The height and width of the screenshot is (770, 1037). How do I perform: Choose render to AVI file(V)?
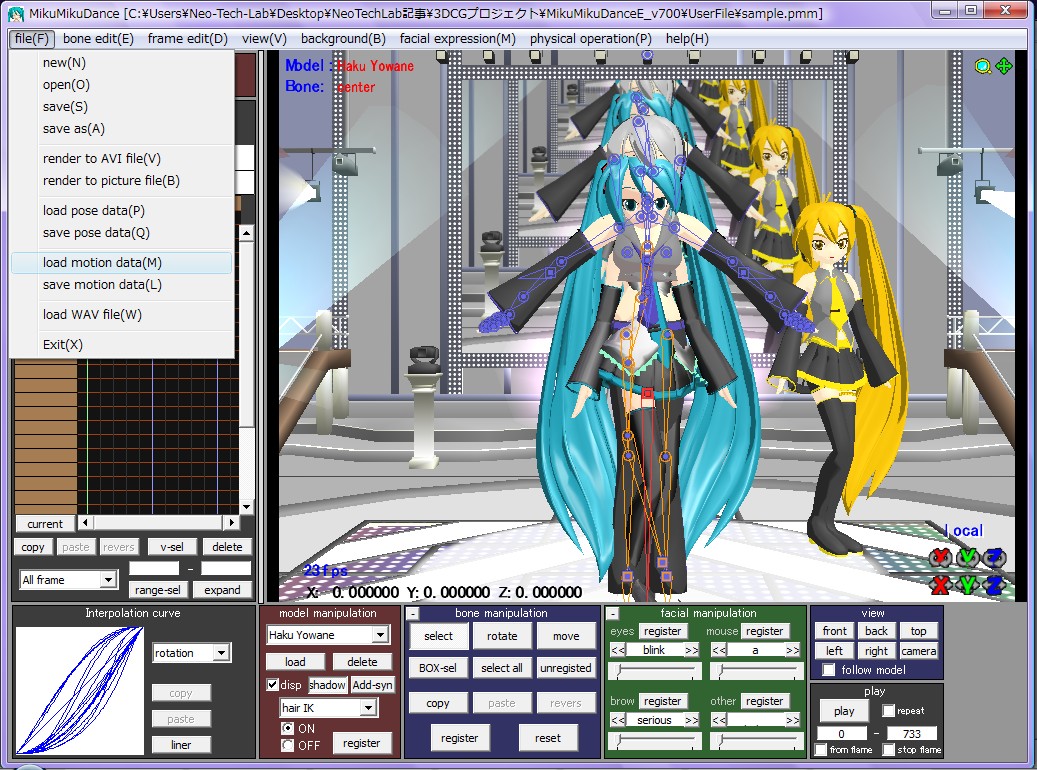(122, 159)
